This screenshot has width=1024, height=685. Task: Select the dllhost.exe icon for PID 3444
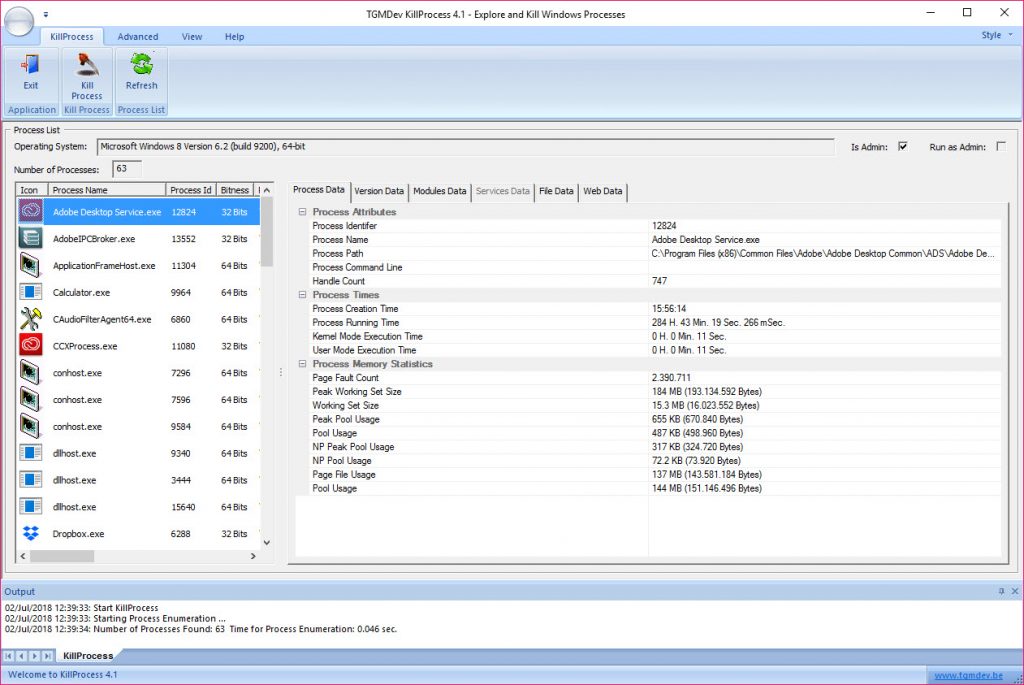click(x=31, y=479)
